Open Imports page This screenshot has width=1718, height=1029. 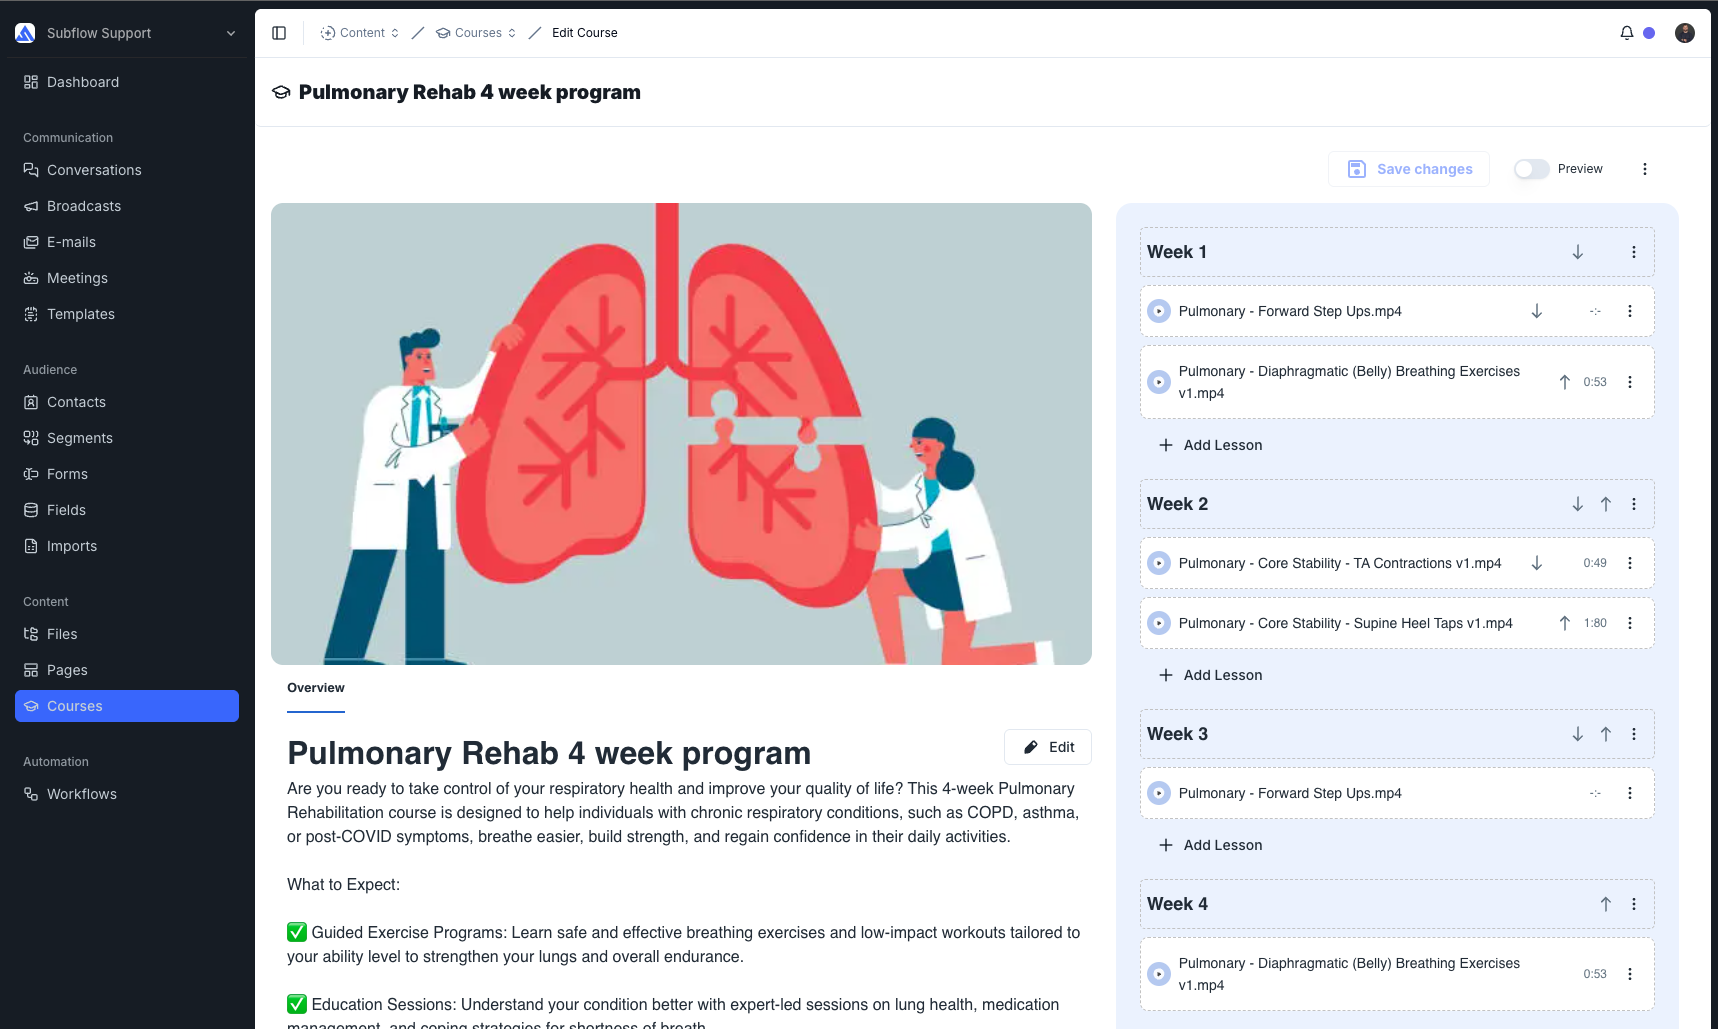click(127, 546)
